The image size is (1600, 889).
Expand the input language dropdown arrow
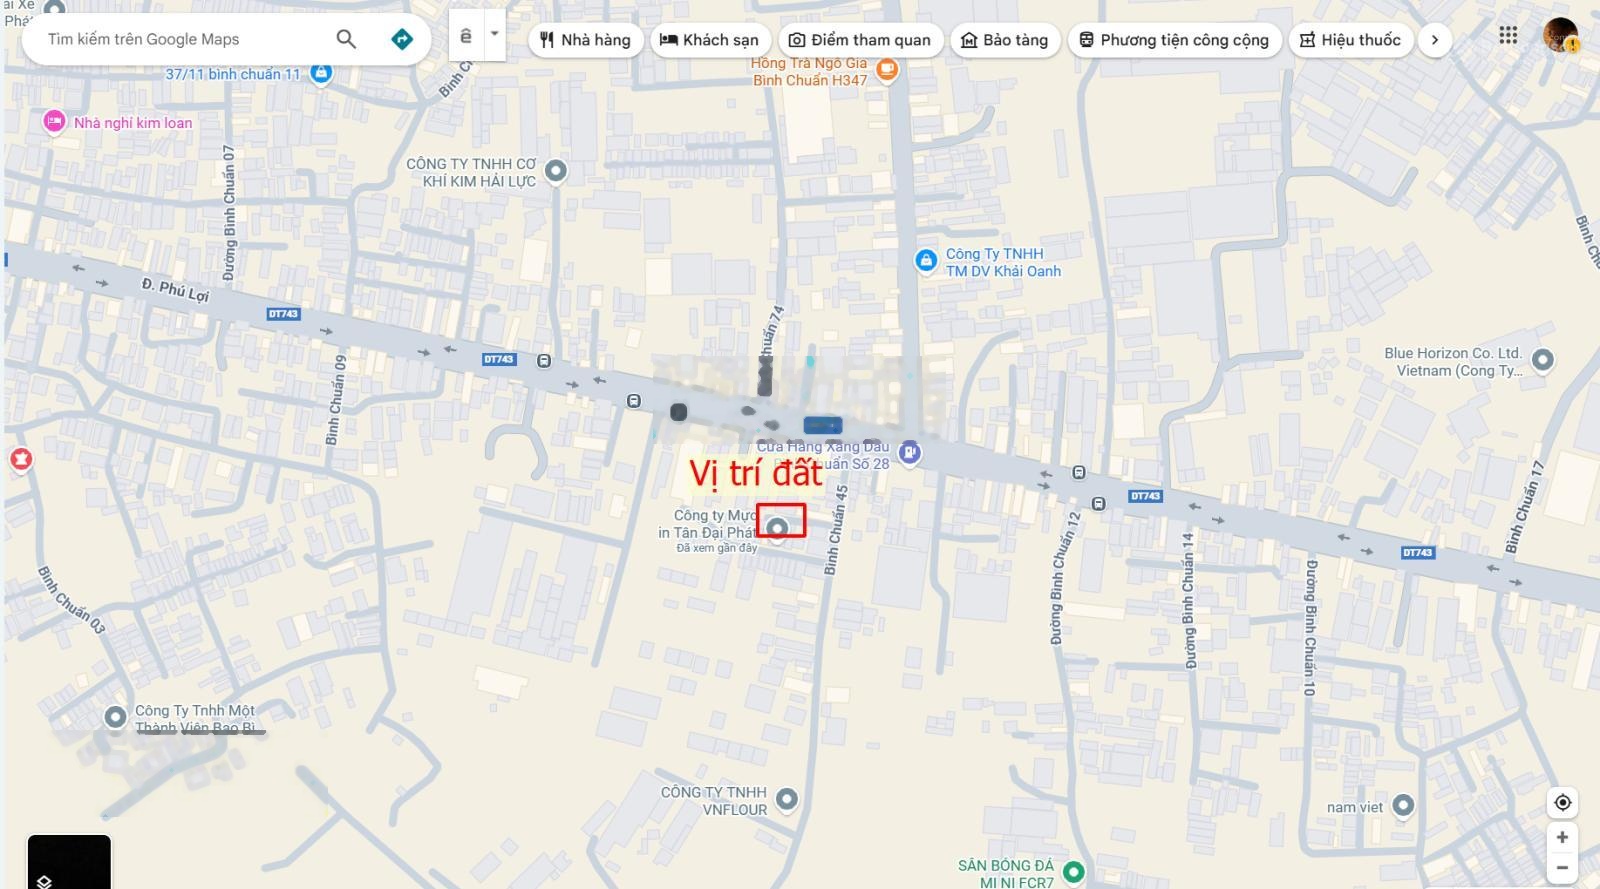494,33
